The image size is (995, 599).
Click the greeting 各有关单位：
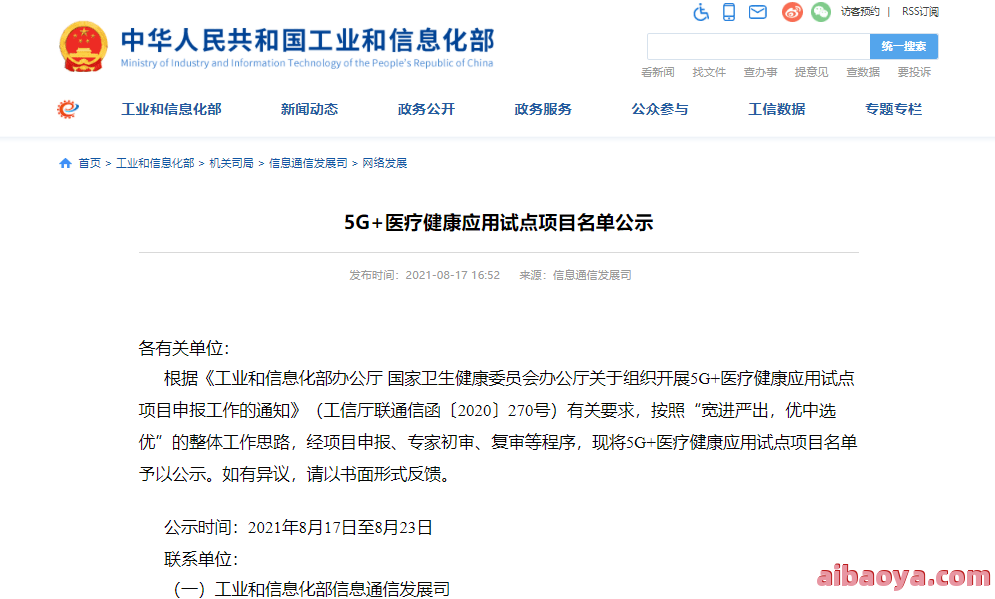click(x=184, y=348)
